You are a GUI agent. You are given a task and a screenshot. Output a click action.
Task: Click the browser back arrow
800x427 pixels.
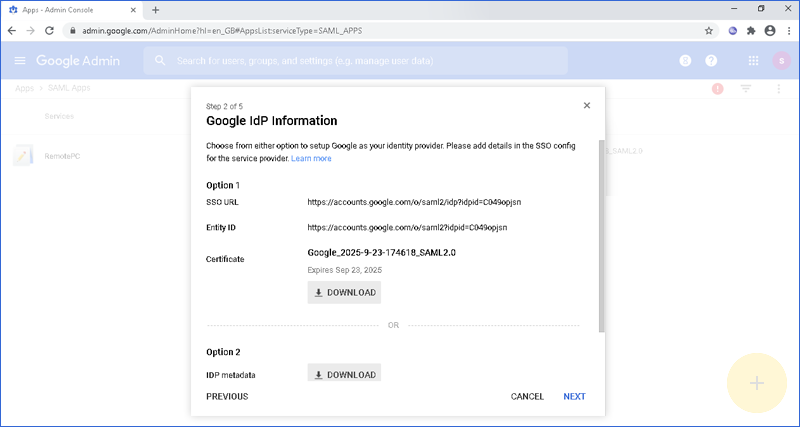pyautogui.click(x=12, y=30)
